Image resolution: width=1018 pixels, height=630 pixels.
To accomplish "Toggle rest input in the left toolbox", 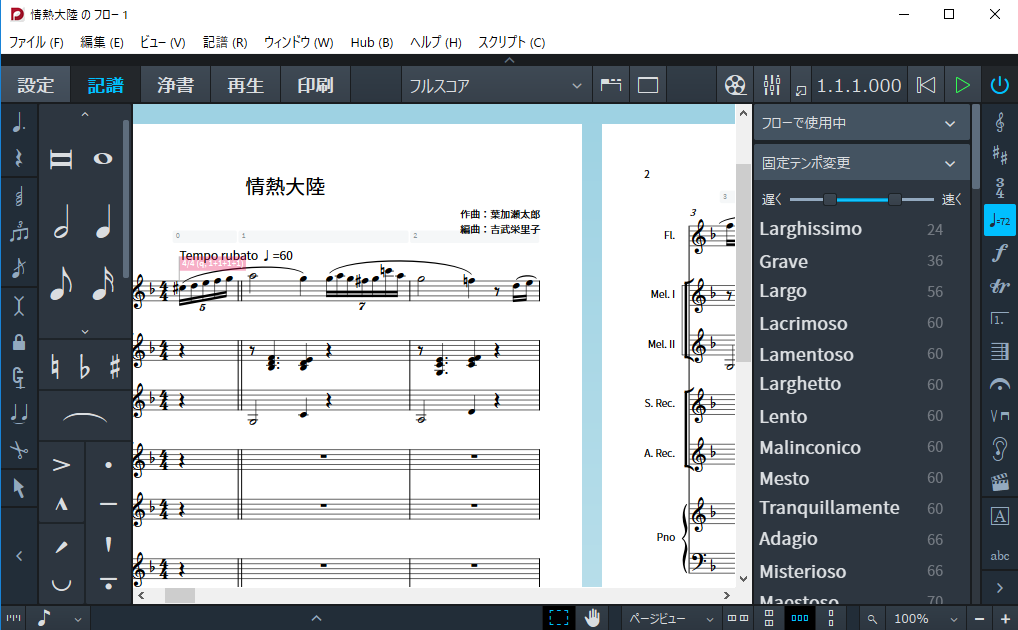I will click(x=19, y=158).
